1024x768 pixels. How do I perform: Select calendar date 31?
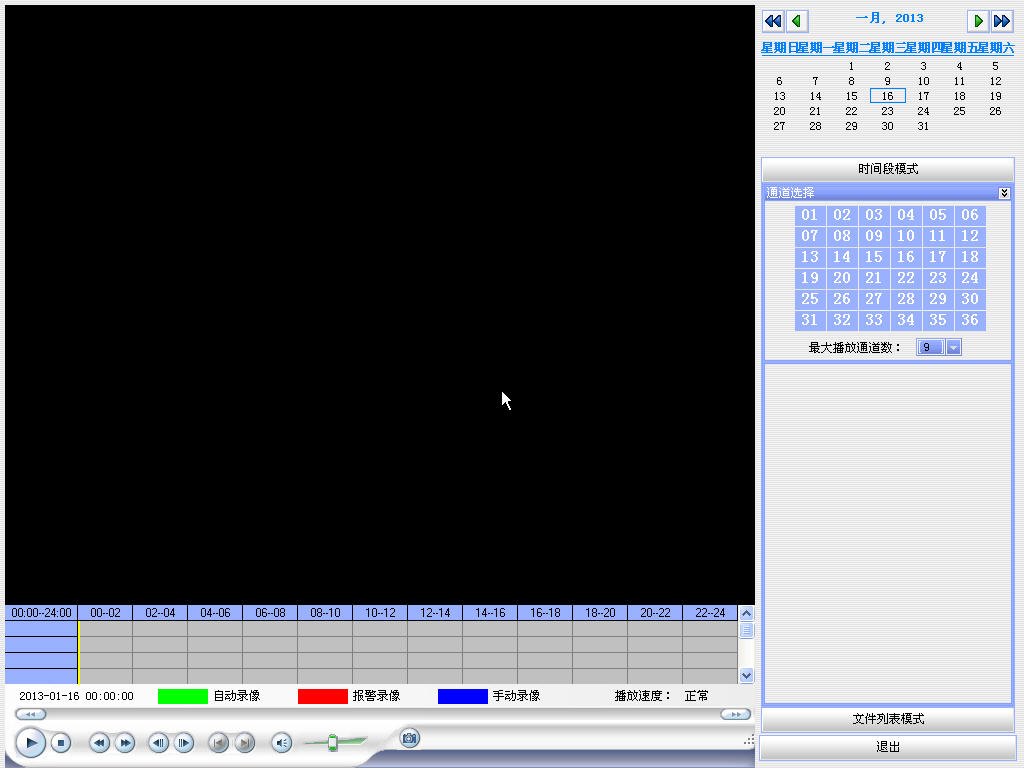click(x=923, y=126)
